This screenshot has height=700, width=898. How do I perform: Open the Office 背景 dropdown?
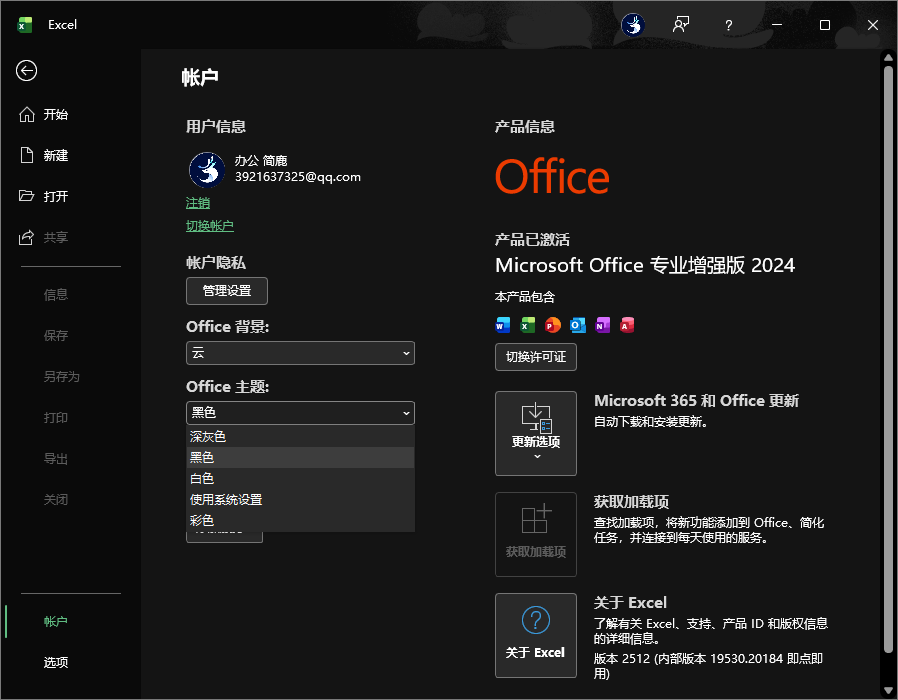coord(300,353)
